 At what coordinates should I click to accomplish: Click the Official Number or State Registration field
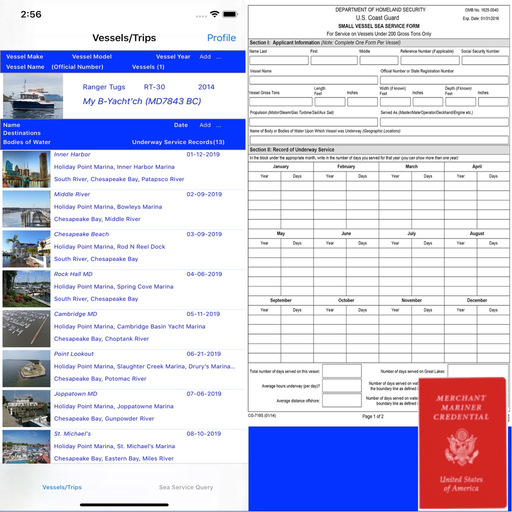point(444,80)
